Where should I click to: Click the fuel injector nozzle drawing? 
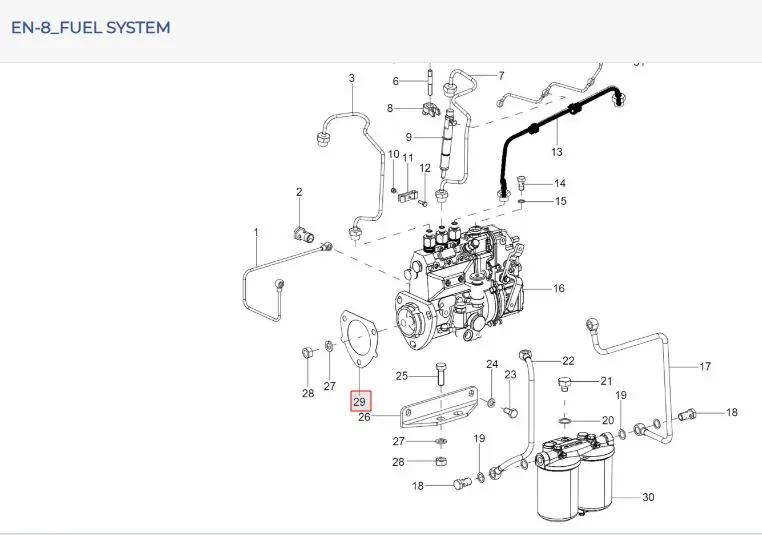point(448,144)
